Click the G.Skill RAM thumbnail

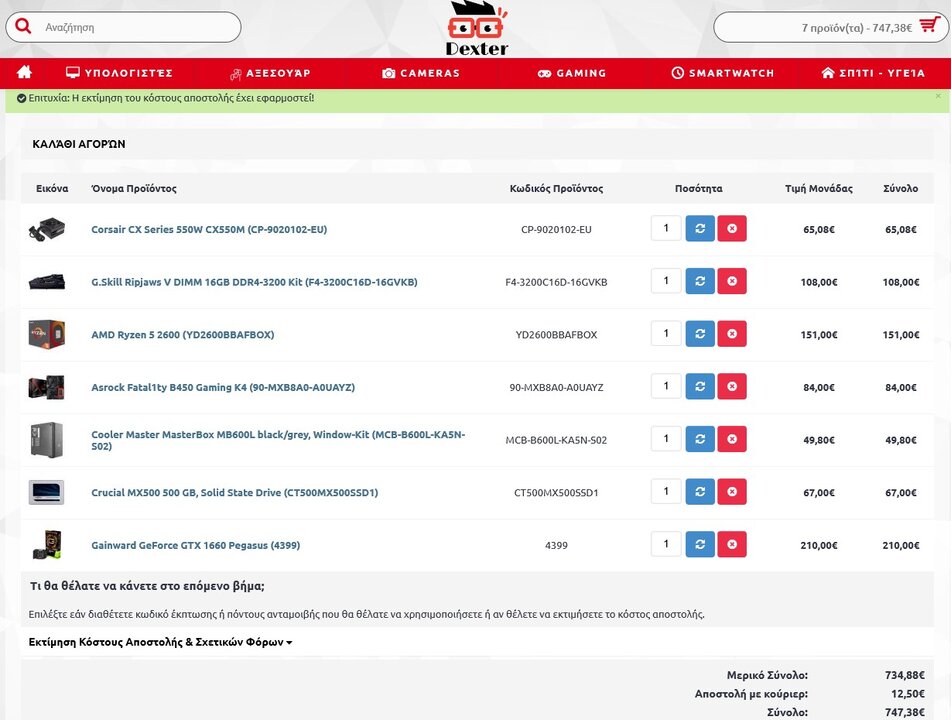pyautogui.click(x=47, y=282)
